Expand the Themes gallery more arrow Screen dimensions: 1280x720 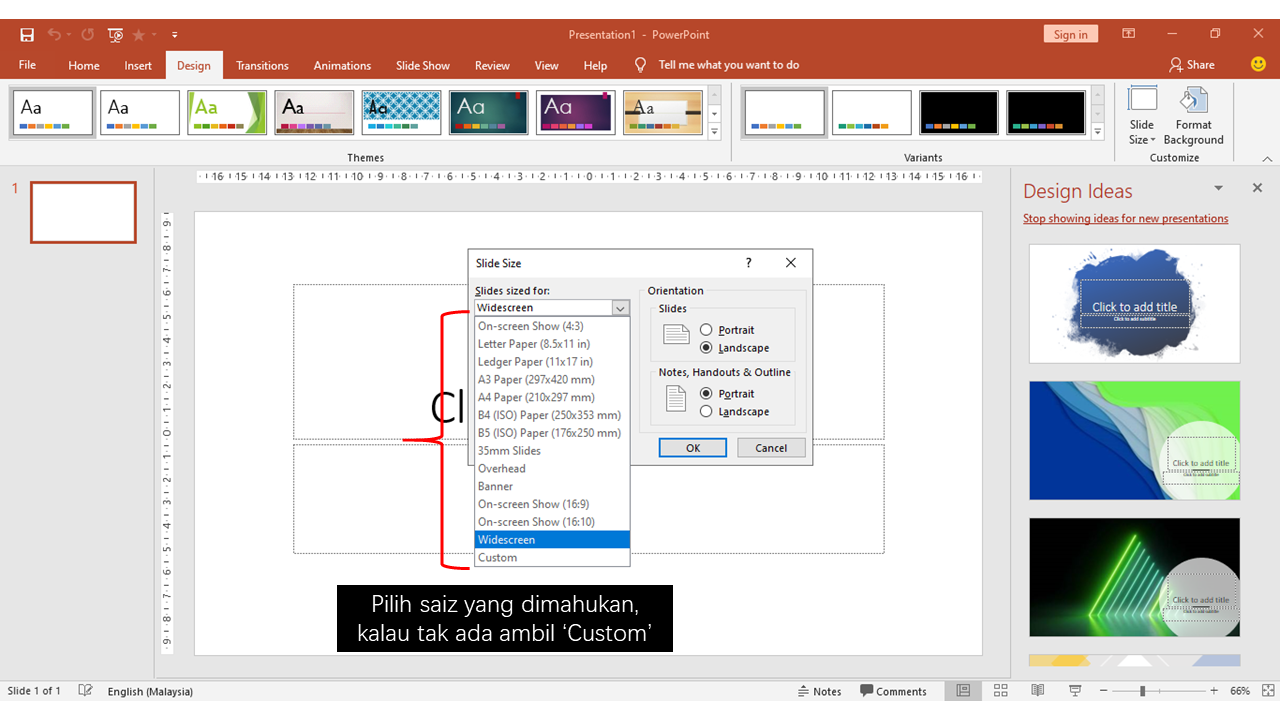[x=714, y=132]
